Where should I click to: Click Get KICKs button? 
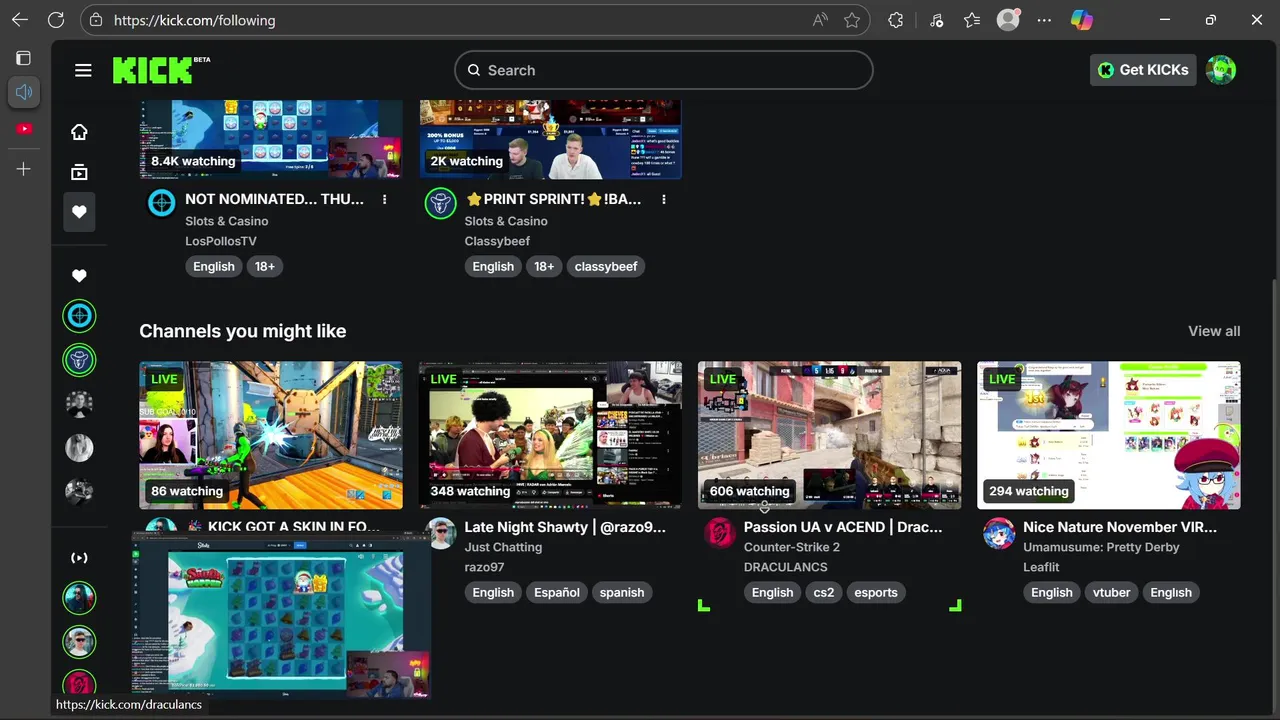(1143, 70)
